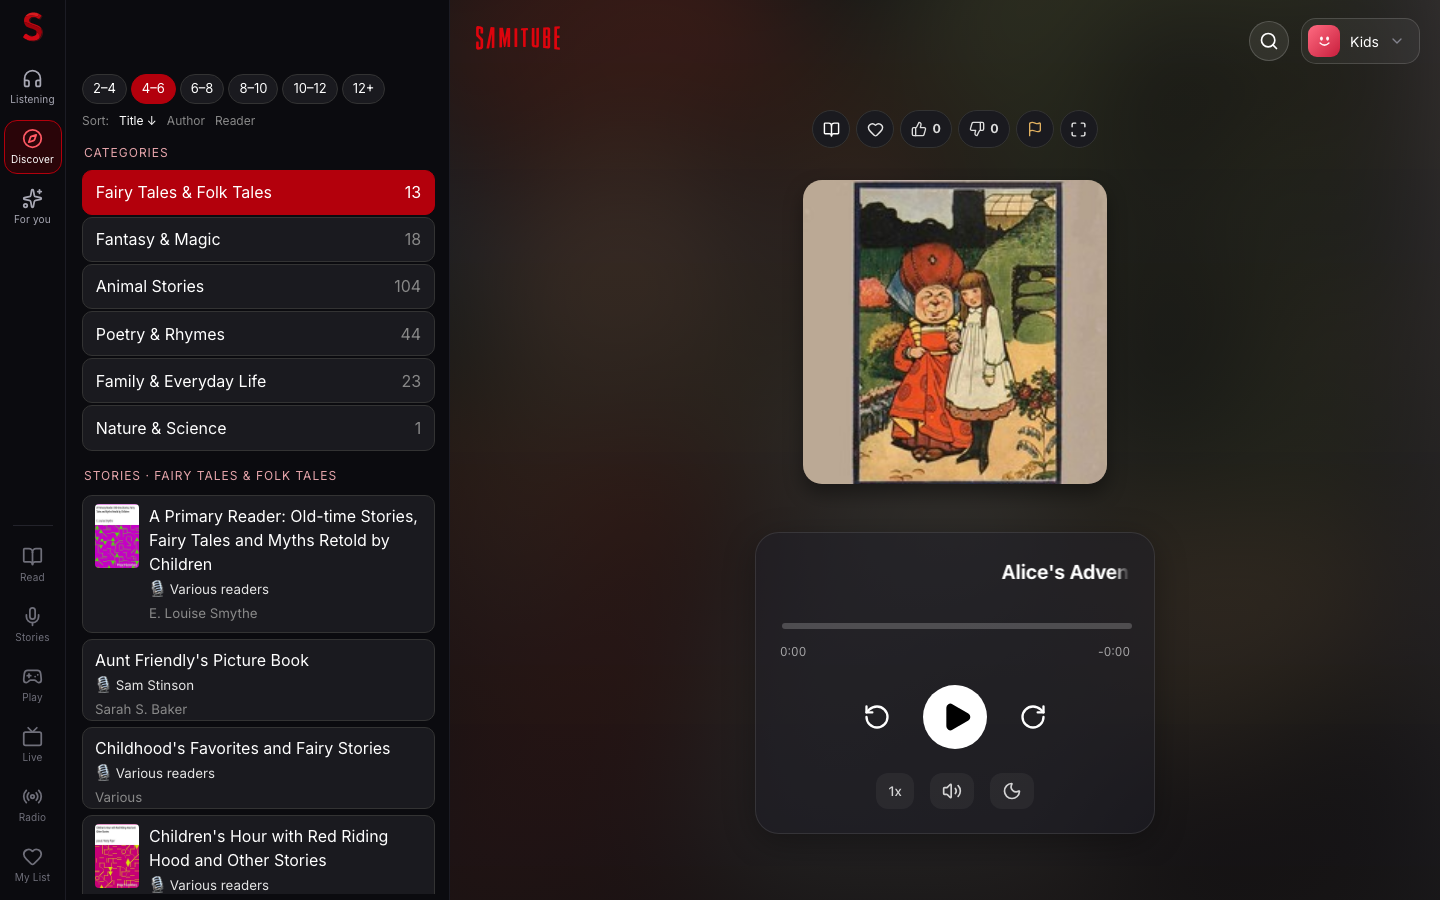This screenshot has height=900, width=1440.
Task: Open My List heart section
Action: (x=32, y=865)
